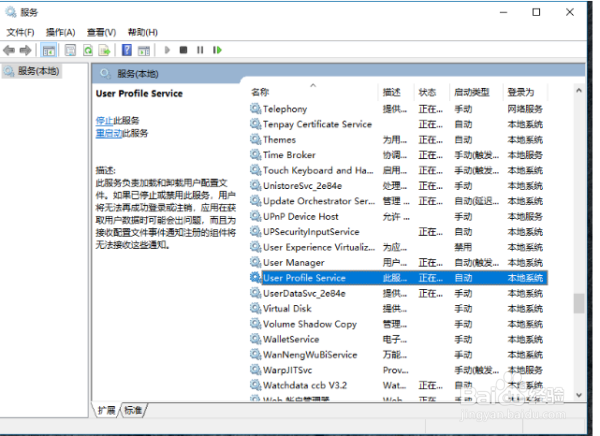Image resolution: width=600 pixels, height=436 pixels.
Task: Click the Prov... description cell of WarpJITSvc
Action: 395,370
